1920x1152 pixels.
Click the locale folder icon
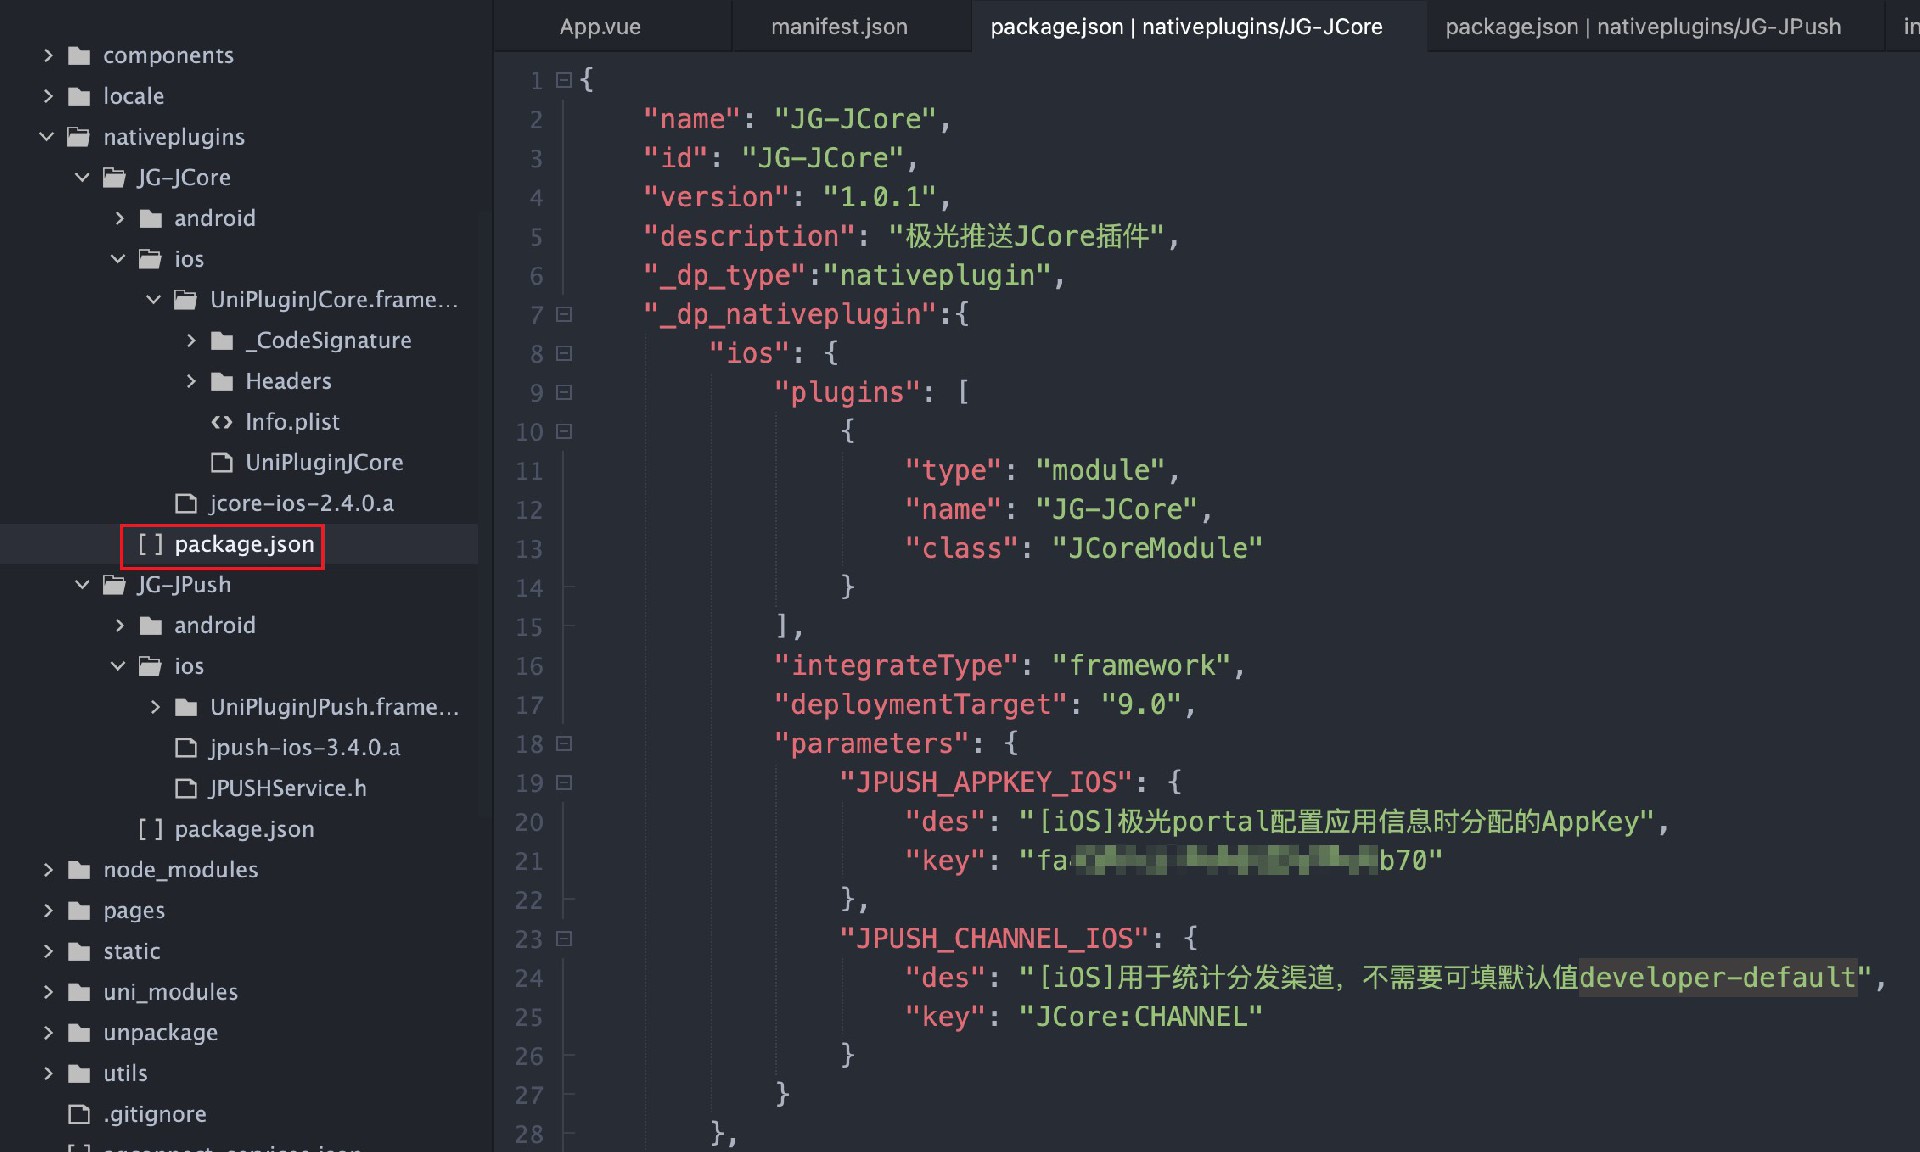(x=79, y=96)
